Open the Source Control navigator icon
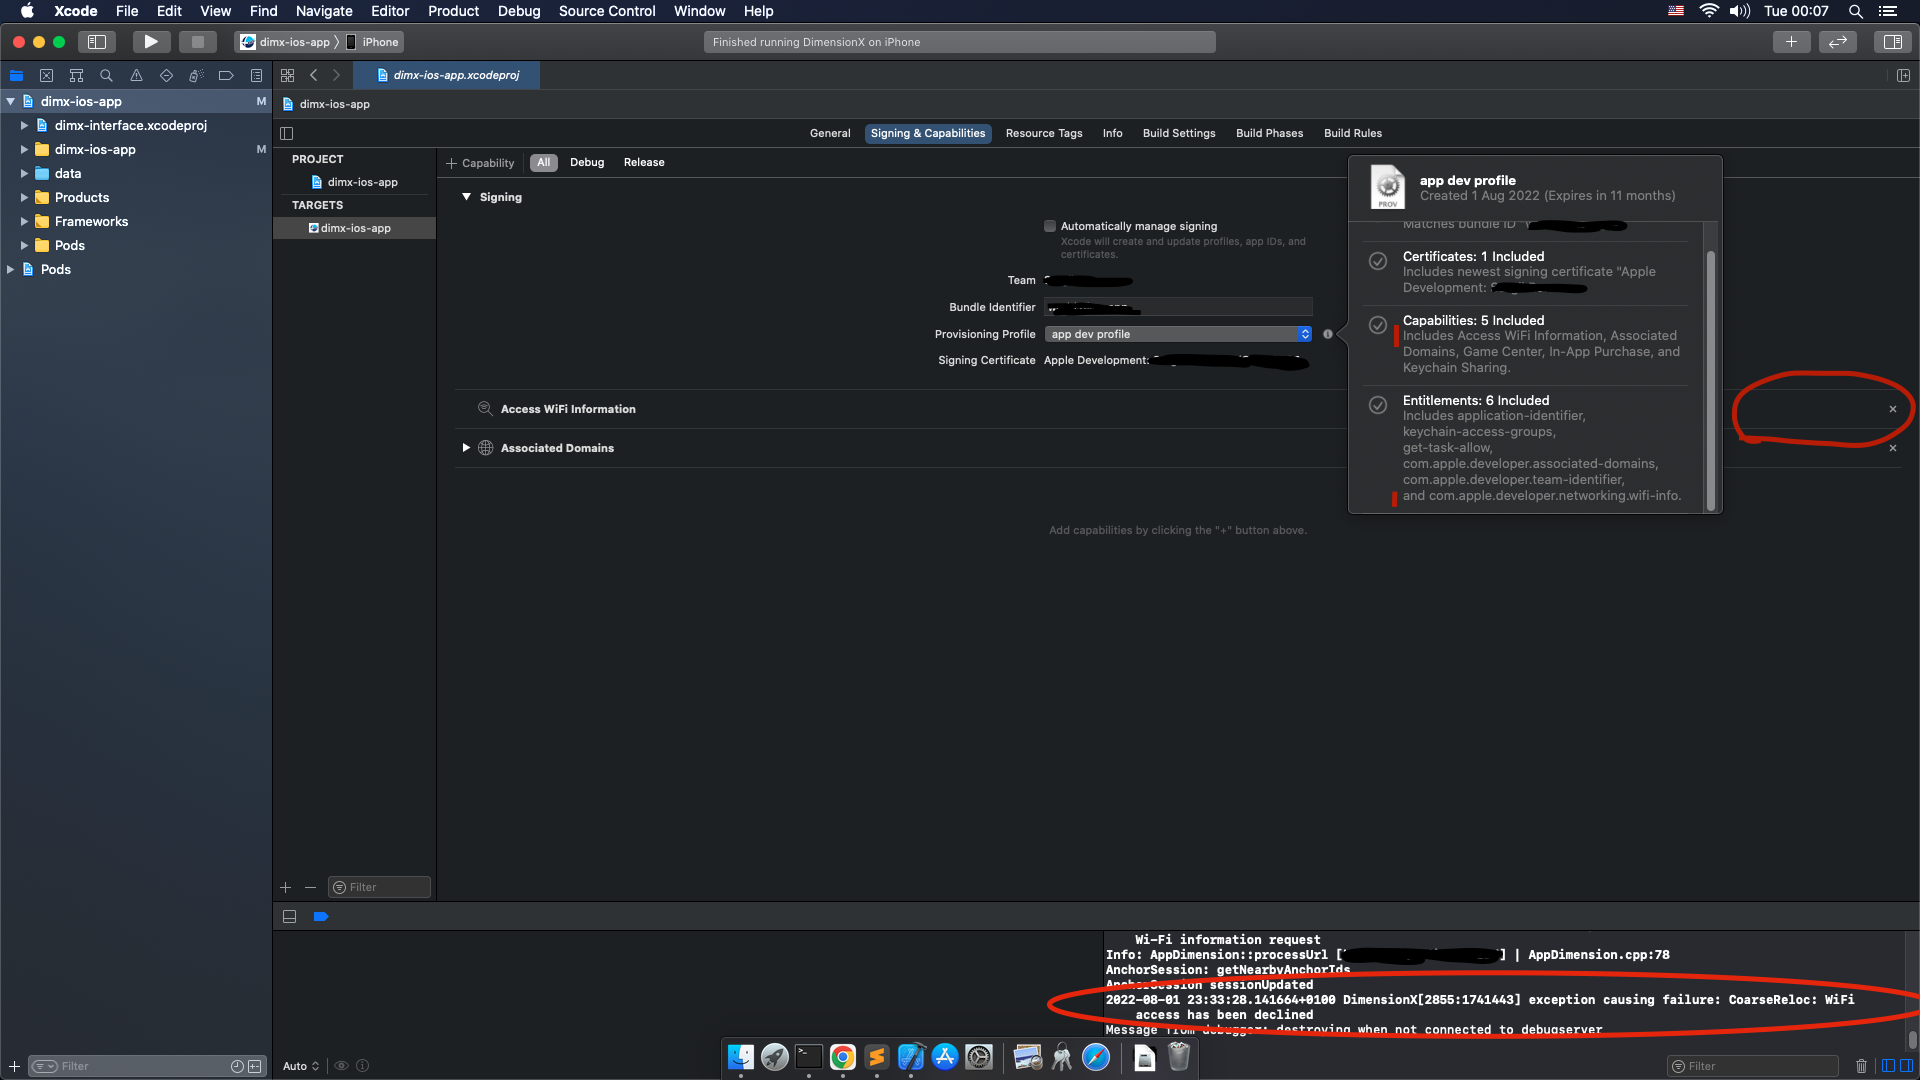This screenshot has height=1080, width=1920. 46,75
